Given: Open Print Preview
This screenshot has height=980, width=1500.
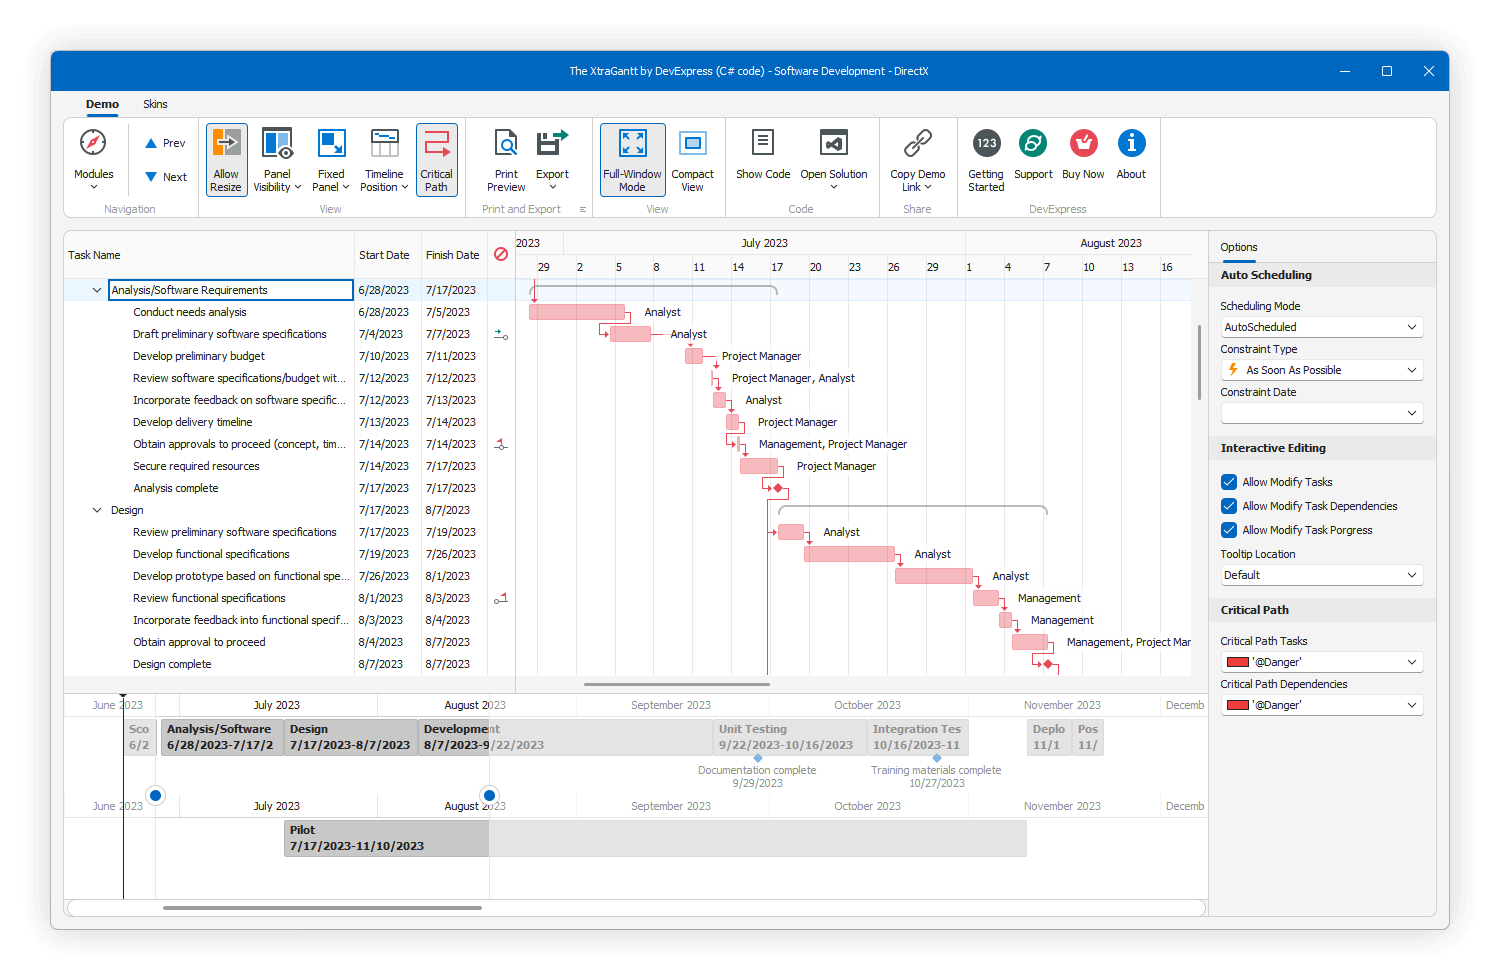Looking at the screenshot, I should pos(506,158).
